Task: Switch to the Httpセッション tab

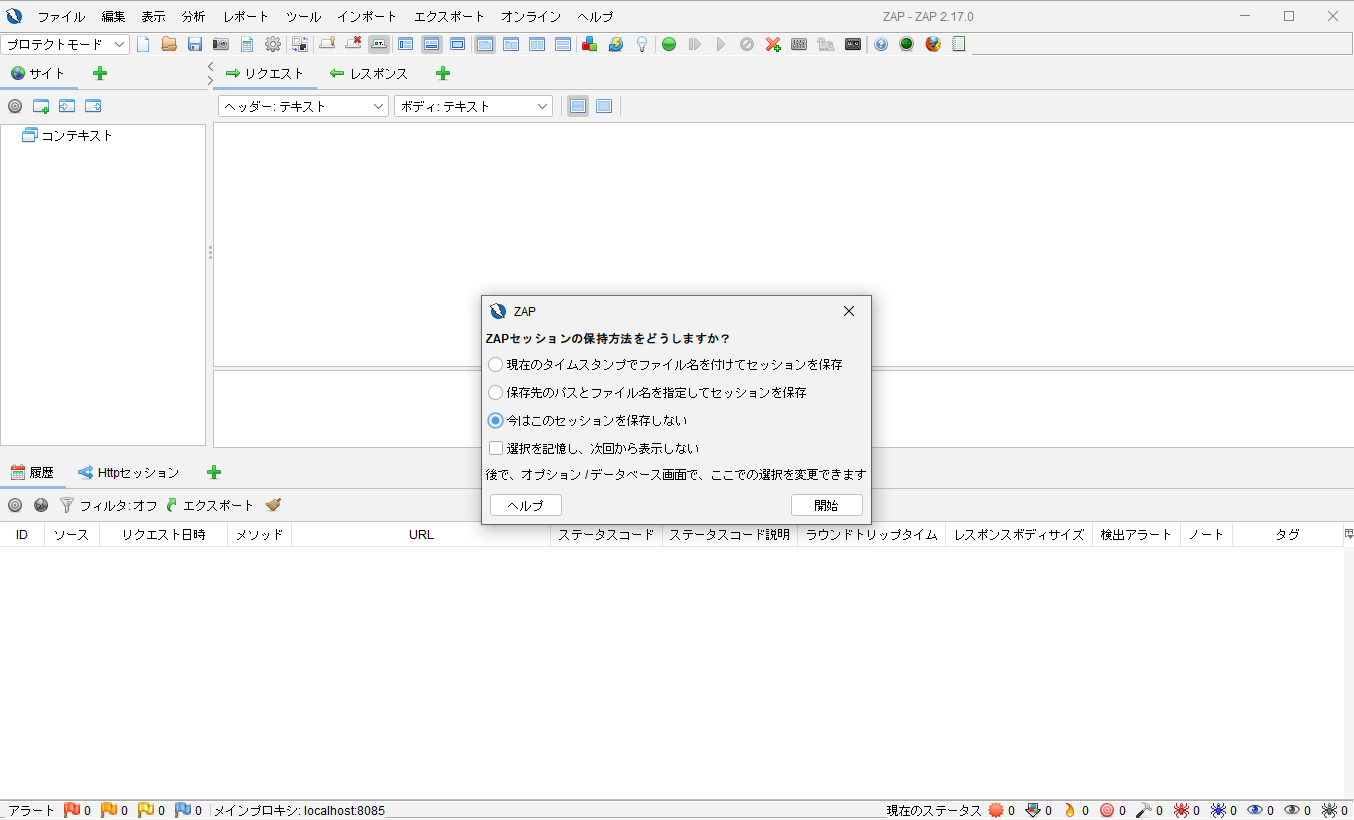Action: (x=129, y=473)
